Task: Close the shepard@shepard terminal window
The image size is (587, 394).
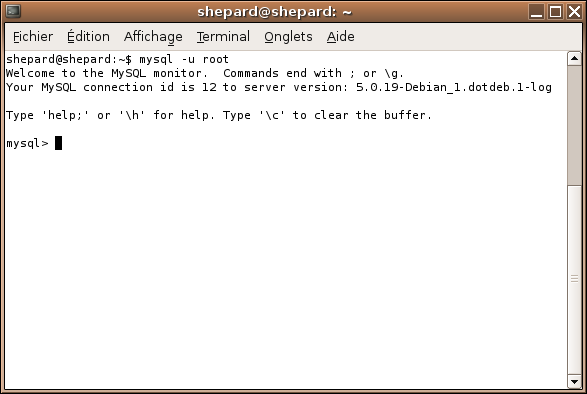Action: [x=574, y=11]
